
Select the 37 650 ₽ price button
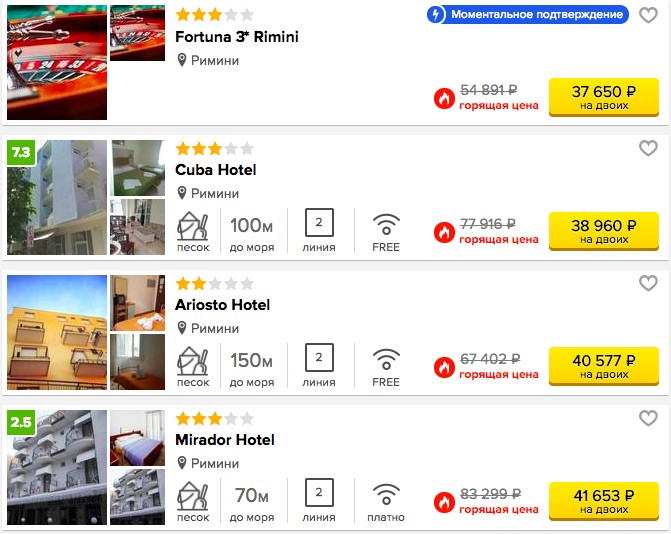[603, 97]
